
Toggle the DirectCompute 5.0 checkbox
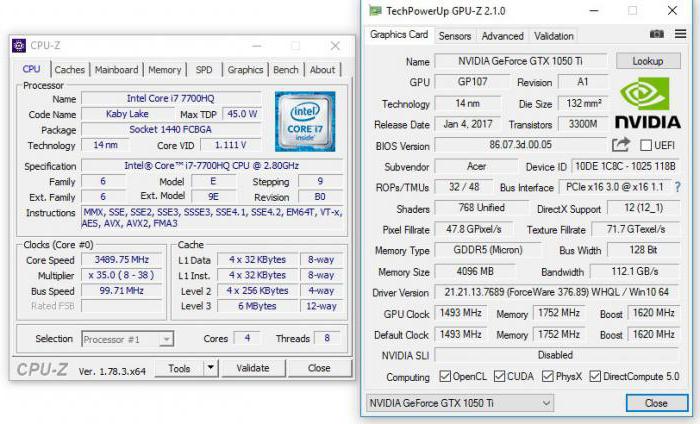pos(595,376)
